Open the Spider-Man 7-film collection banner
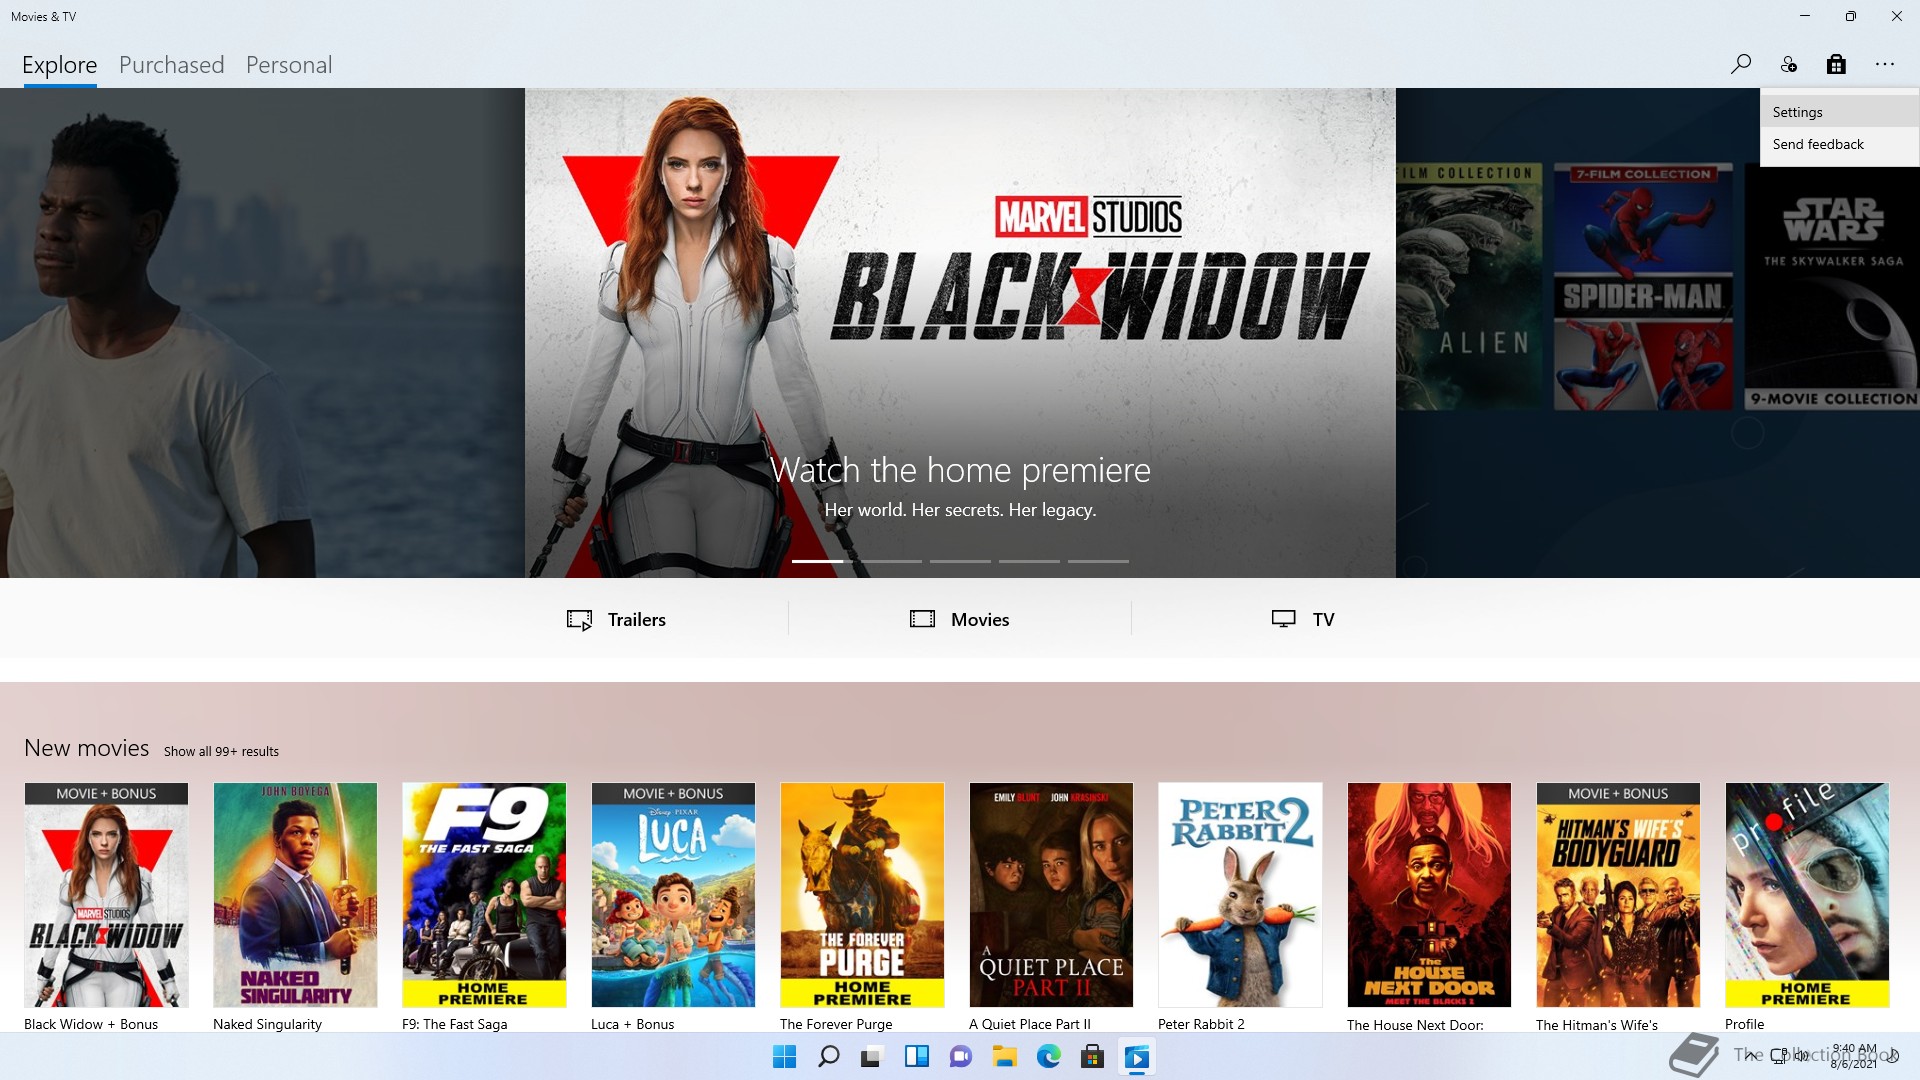The width and height of the screenshot is (1920, 1080). (1643, 287)
